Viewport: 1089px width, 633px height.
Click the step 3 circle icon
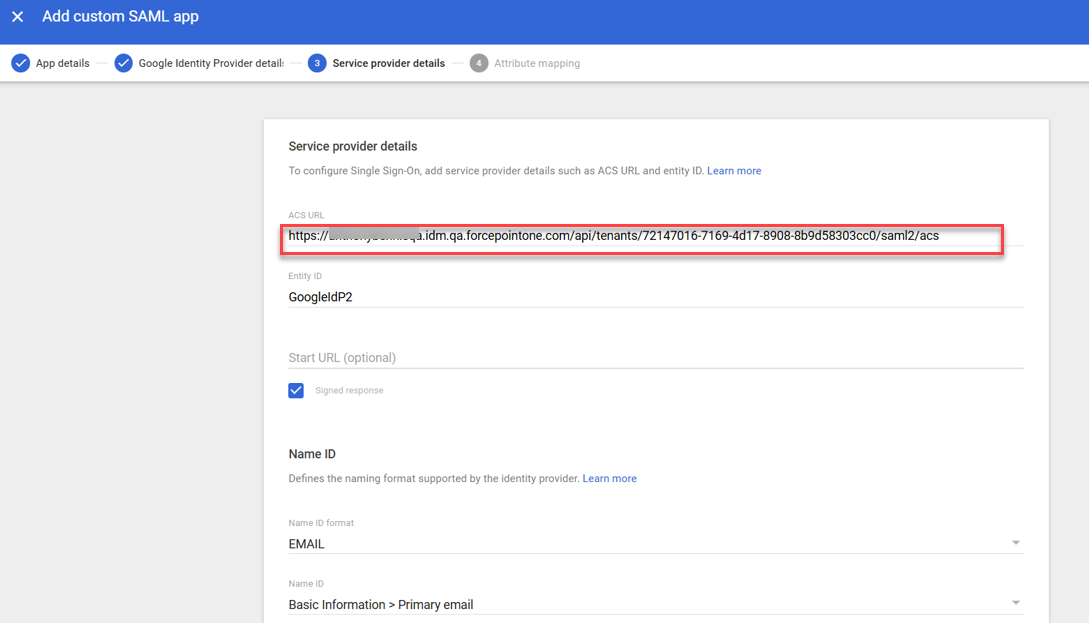pyautogui.click(x=317, y=63)
